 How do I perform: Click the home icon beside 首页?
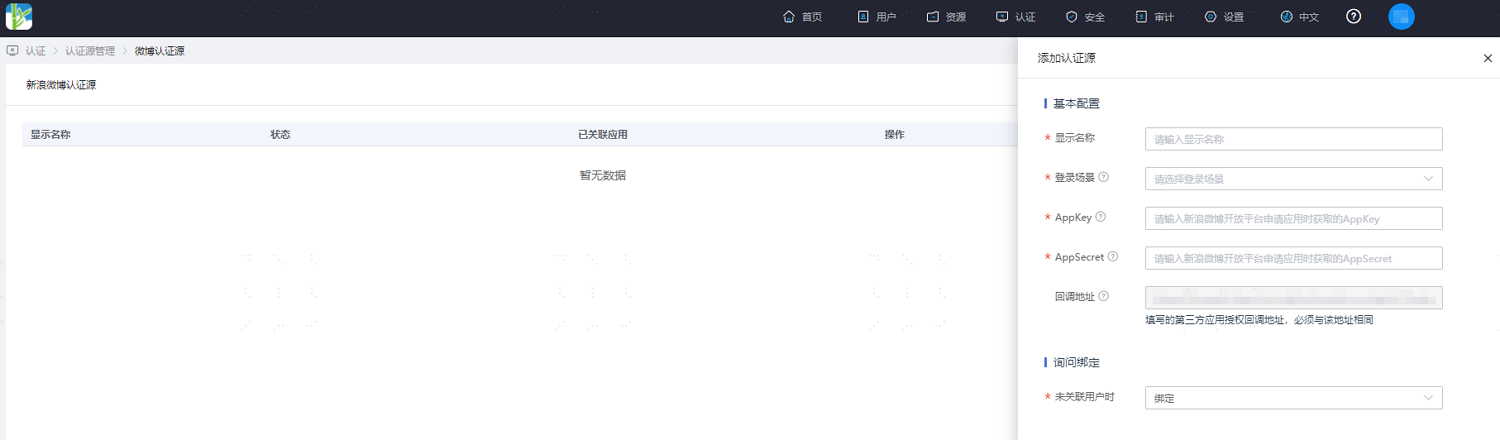[x=789, y=17]
